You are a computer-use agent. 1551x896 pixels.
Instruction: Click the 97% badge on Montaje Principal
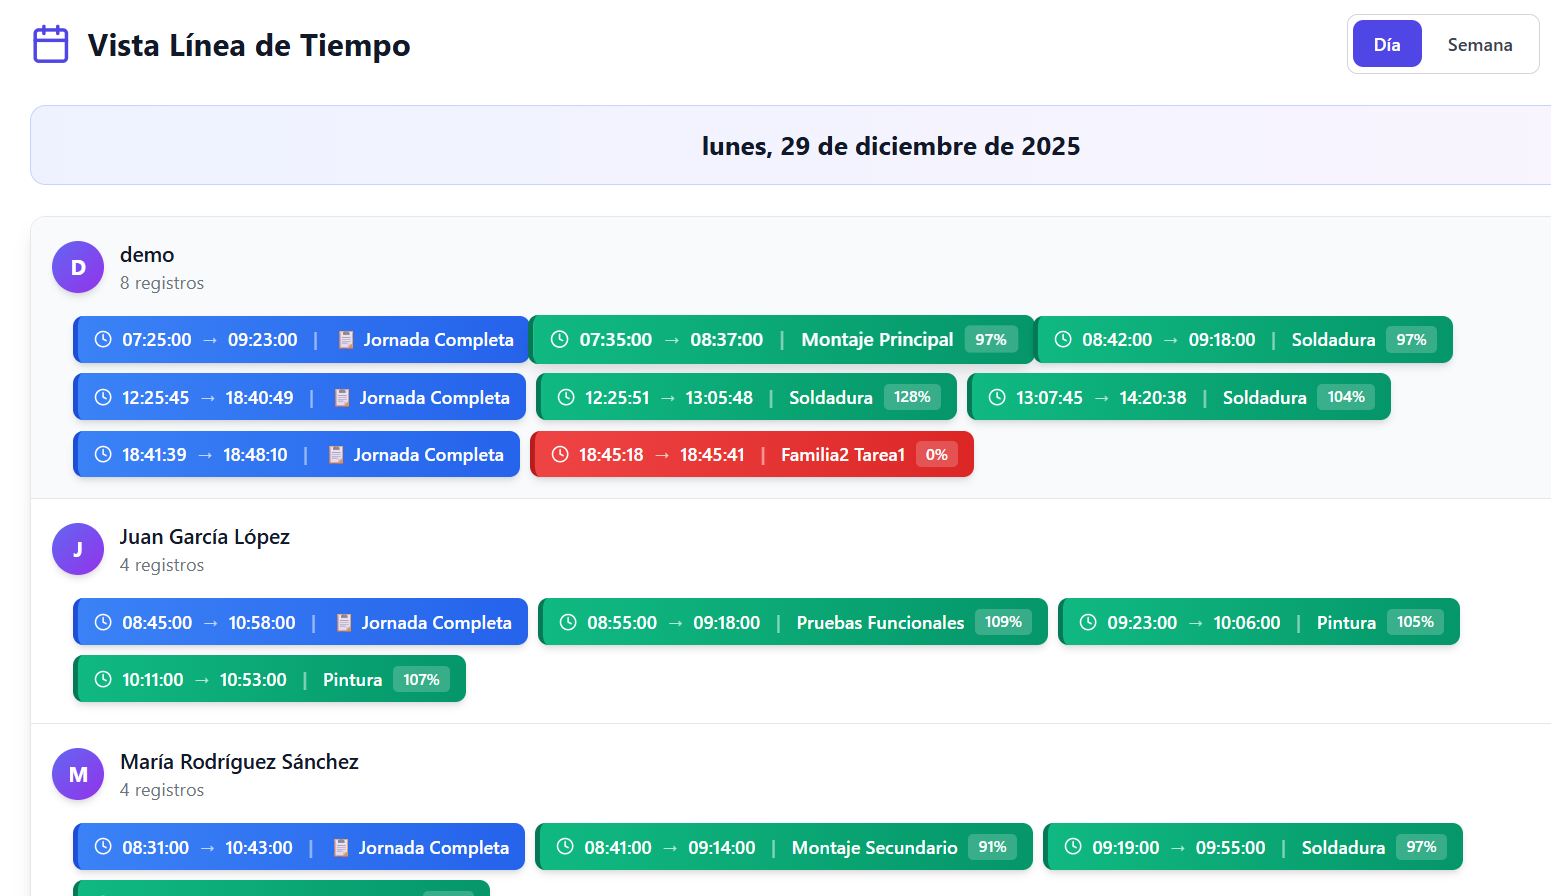[990, 340]
